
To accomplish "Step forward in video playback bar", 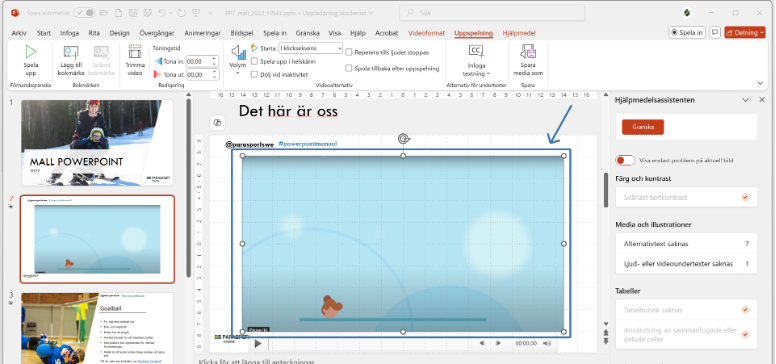I will (x=498, y=343).
